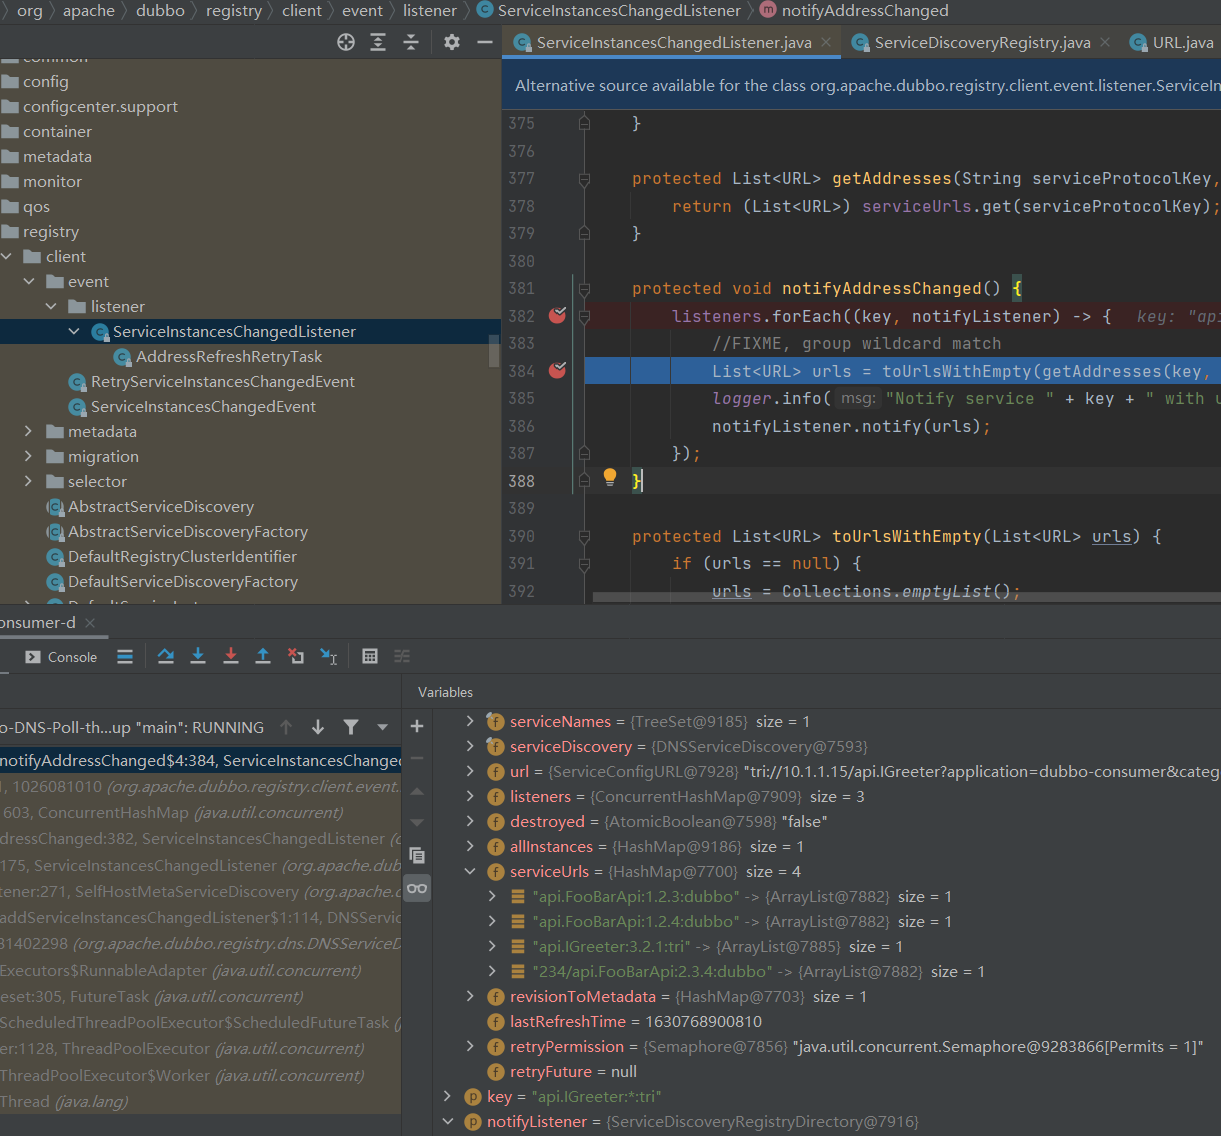Expand the migration folder

tap(28, 456)
